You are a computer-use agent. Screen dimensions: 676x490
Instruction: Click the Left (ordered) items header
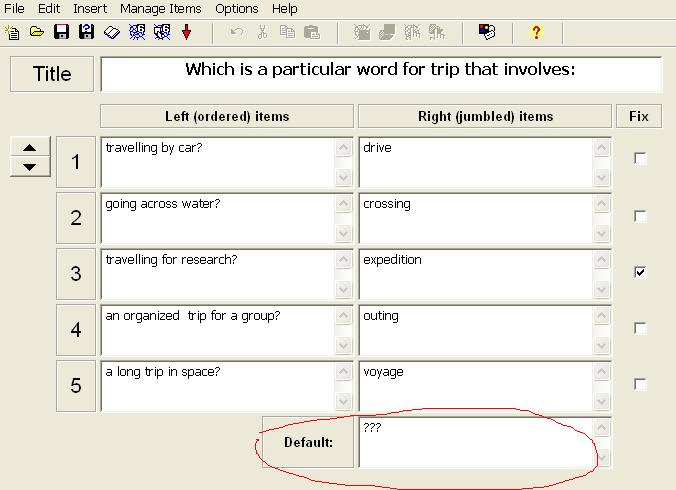pyautogui.click(x=227, y=116)
